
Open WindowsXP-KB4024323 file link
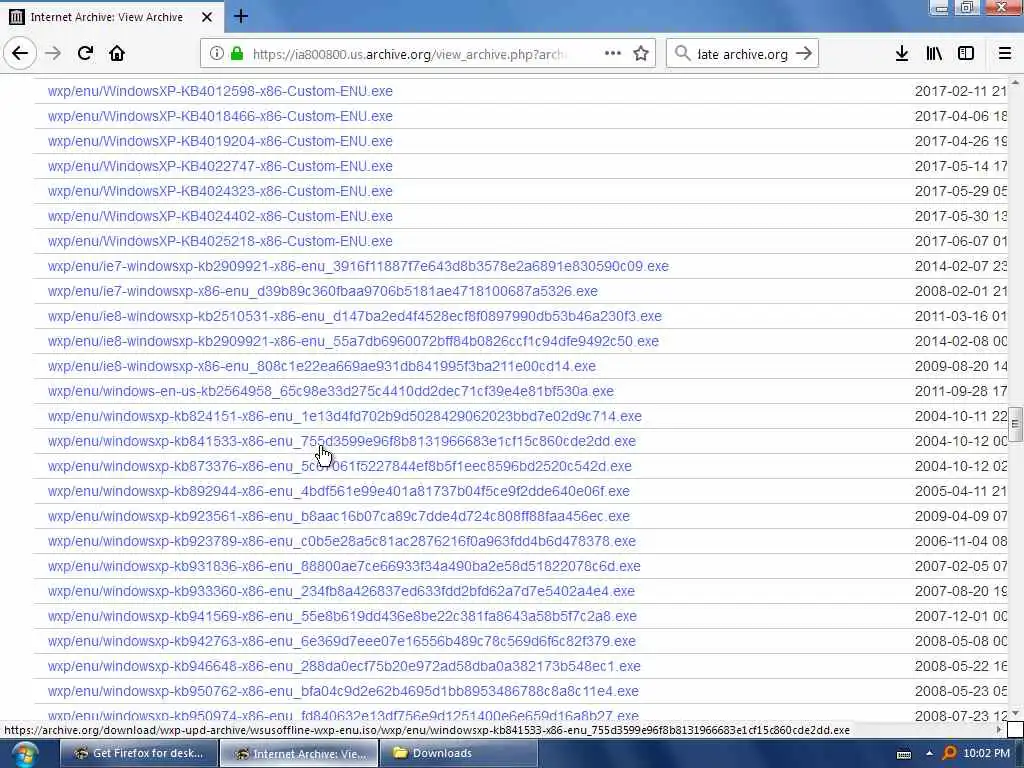[220, 191]
